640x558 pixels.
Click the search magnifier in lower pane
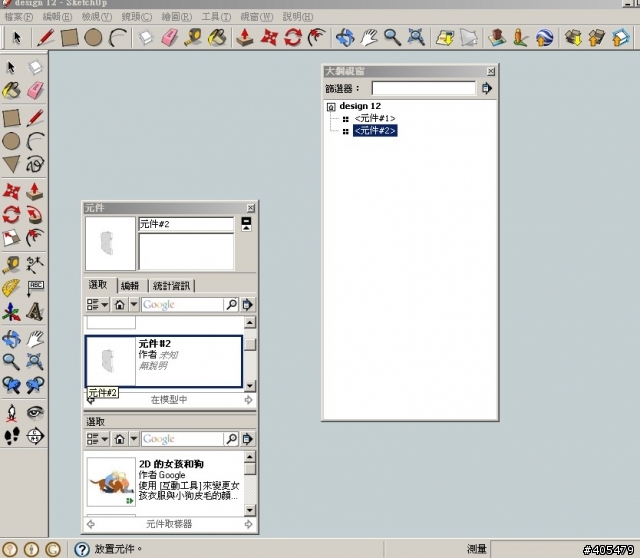point(231,439)
